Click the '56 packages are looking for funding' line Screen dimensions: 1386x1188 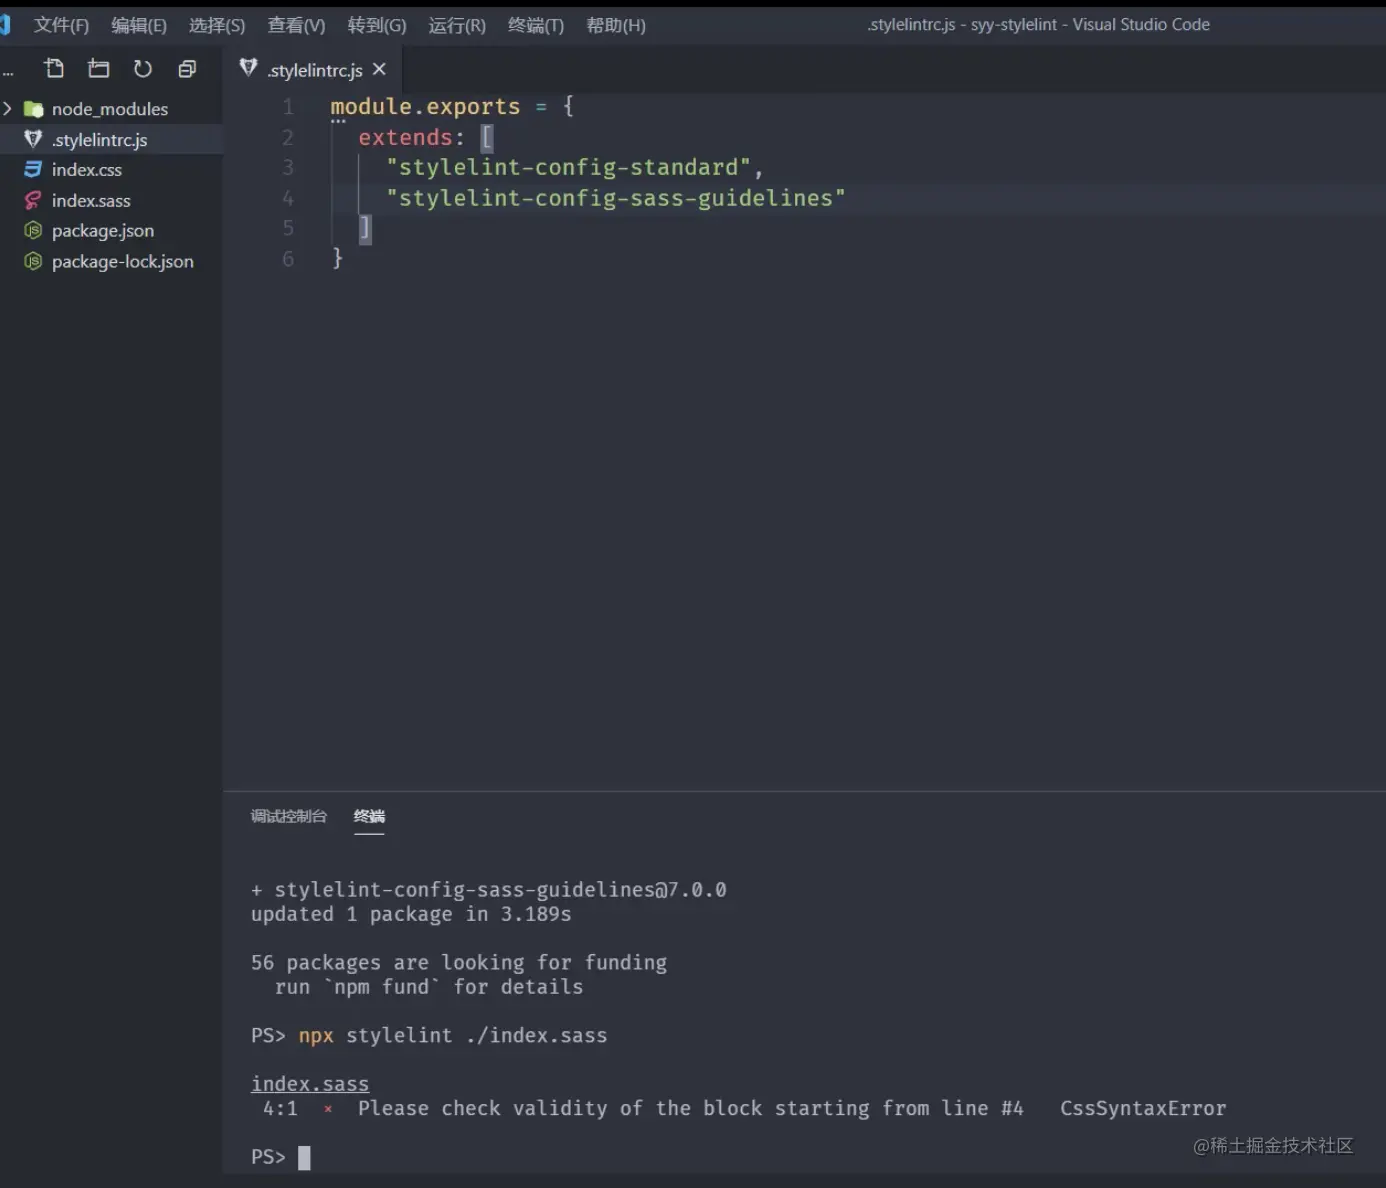[x=459, y=962]
